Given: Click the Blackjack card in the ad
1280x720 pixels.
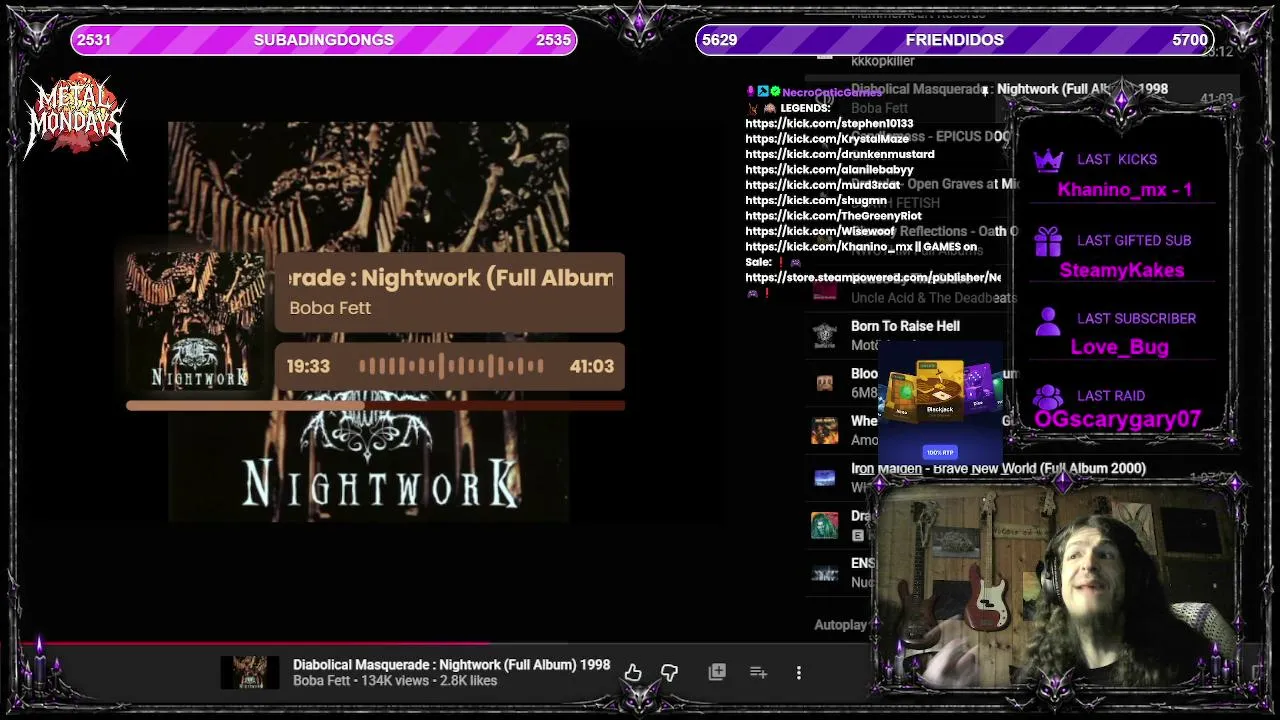Looking at the screenshot, I should pos(939,389).
